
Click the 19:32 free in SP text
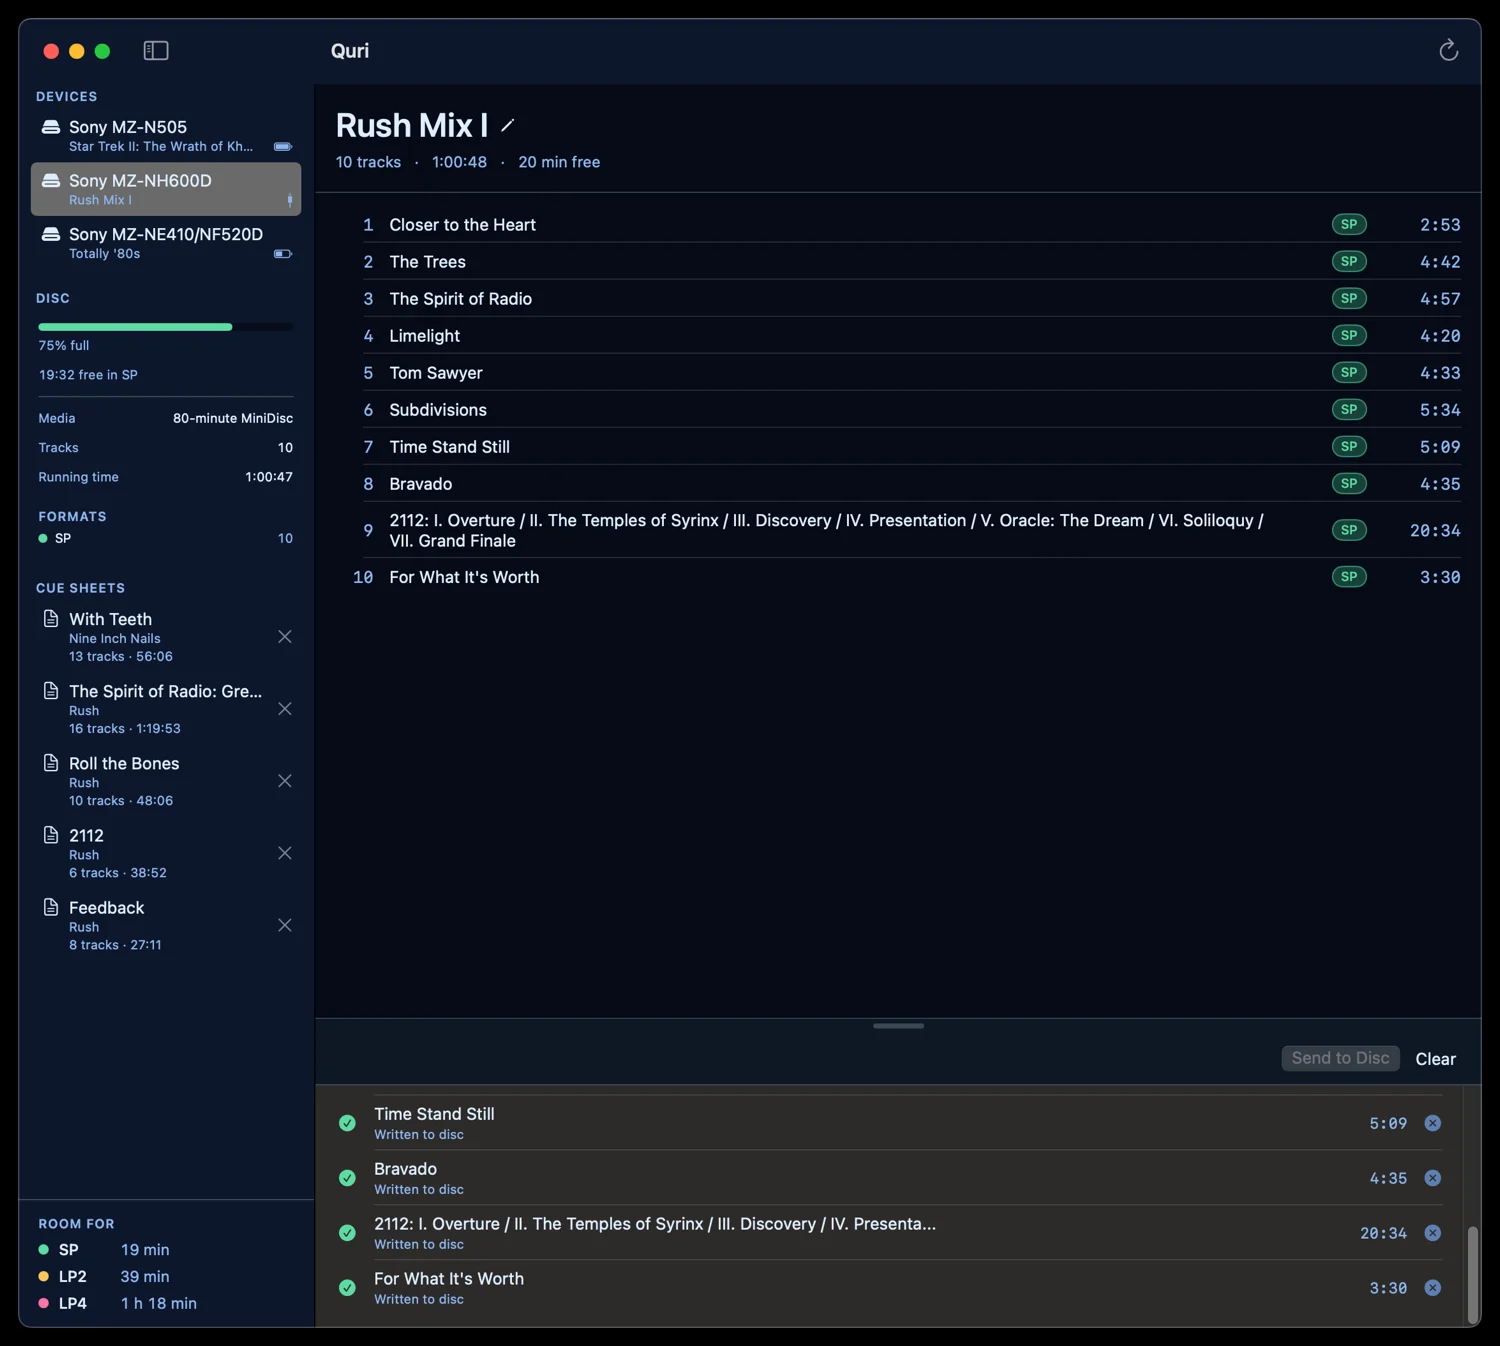click(88, 375)
